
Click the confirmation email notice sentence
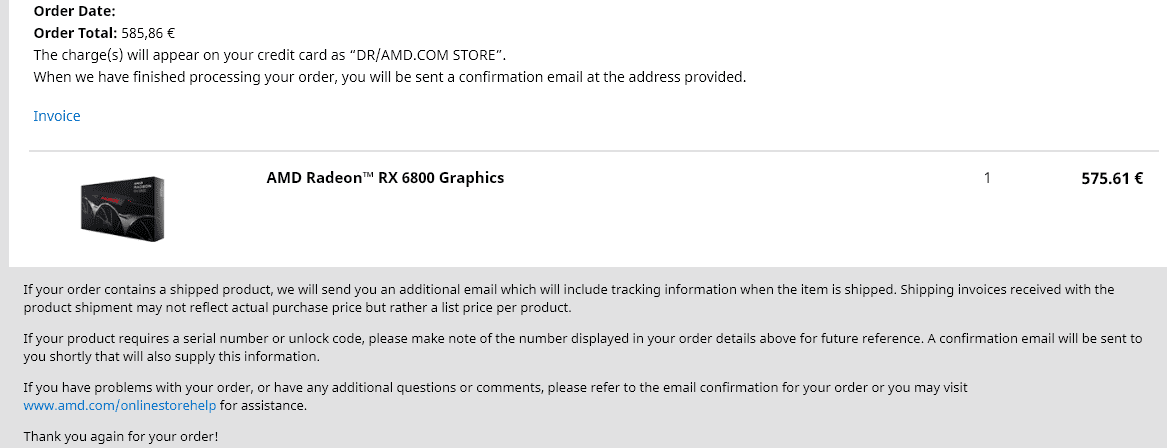click(389, 77)
